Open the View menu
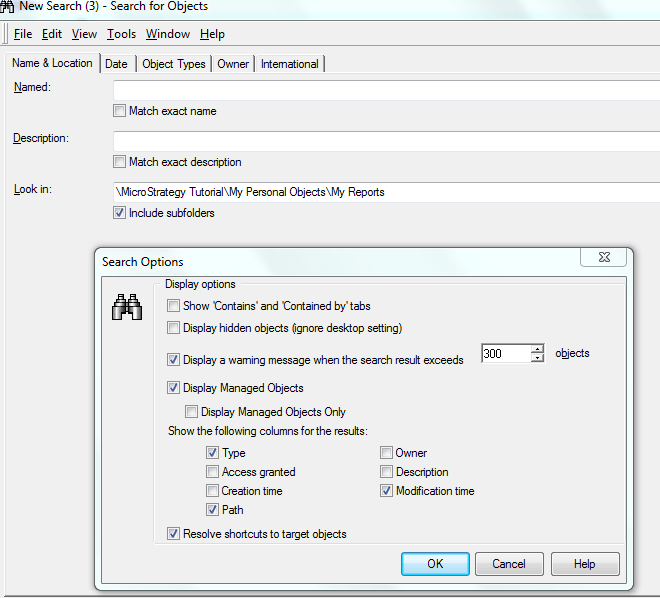660x598 pixels. coord(84,34)
